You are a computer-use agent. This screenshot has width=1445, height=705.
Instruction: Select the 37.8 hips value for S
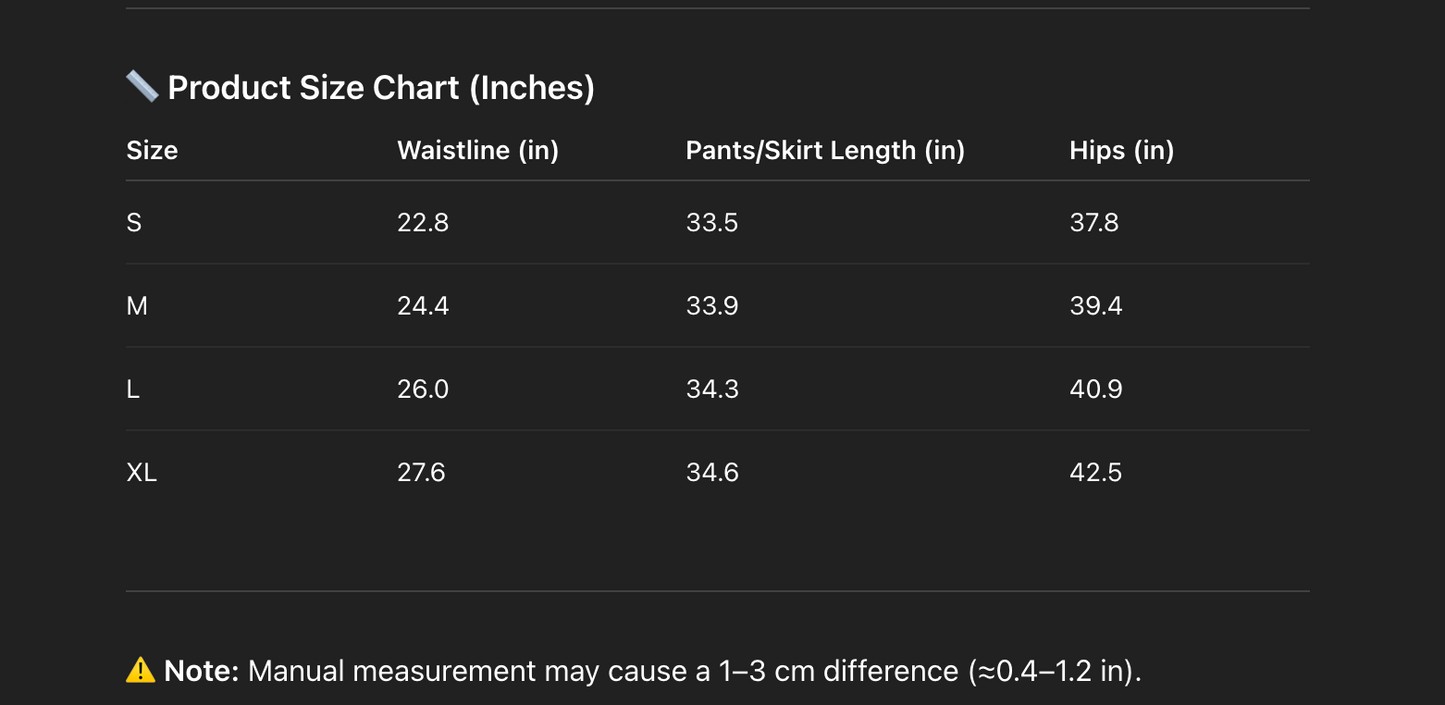1094,222
